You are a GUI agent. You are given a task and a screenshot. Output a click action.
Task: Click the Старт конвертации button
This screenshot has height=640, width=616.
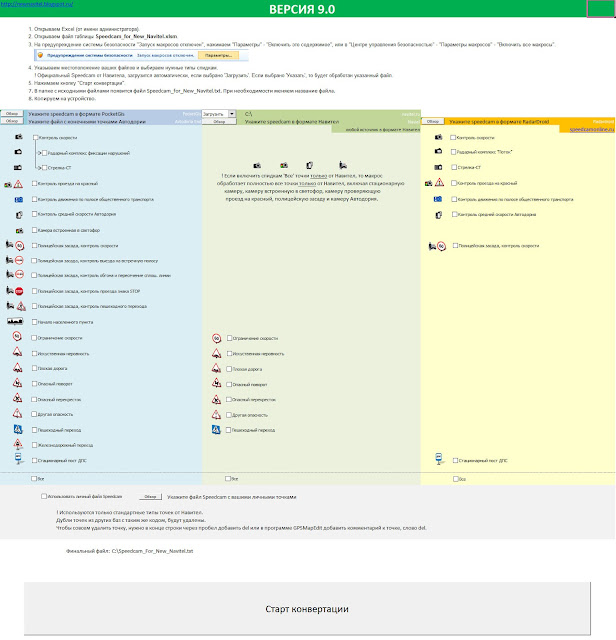click(307, 609)
